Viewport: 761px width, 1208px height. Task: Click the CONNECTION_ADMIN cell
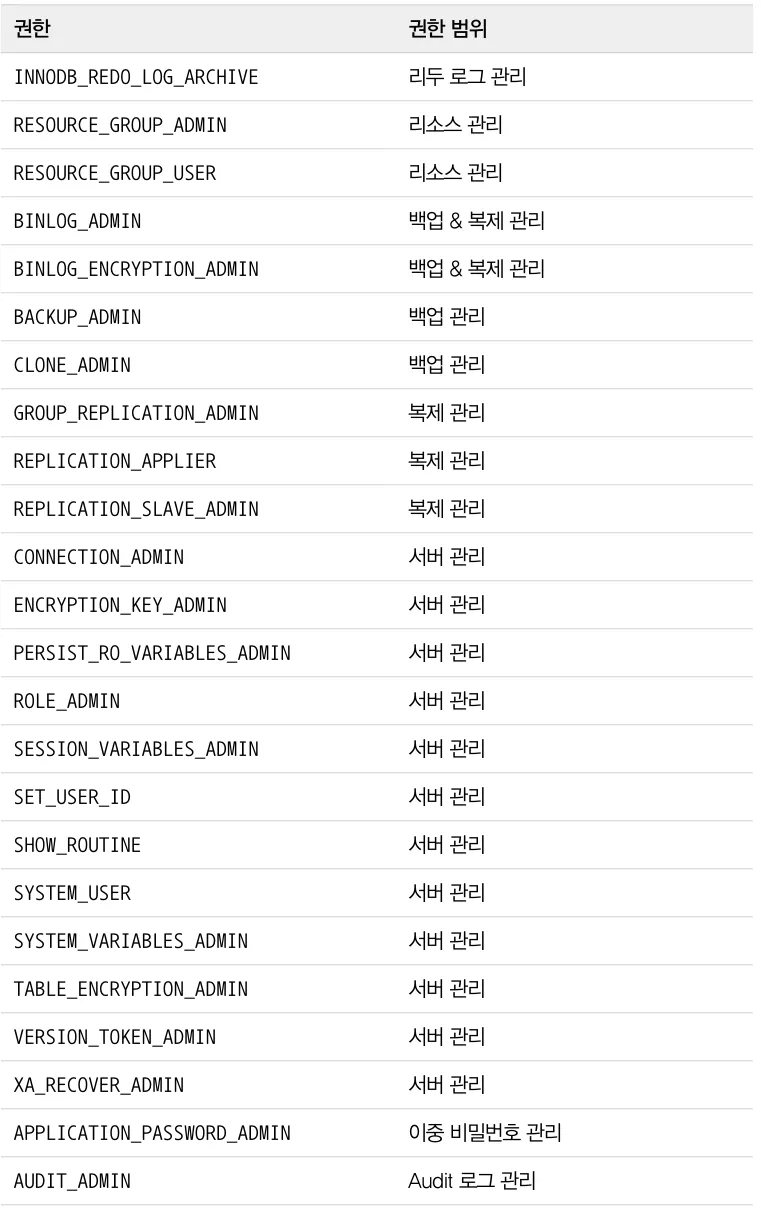point(99,558)
